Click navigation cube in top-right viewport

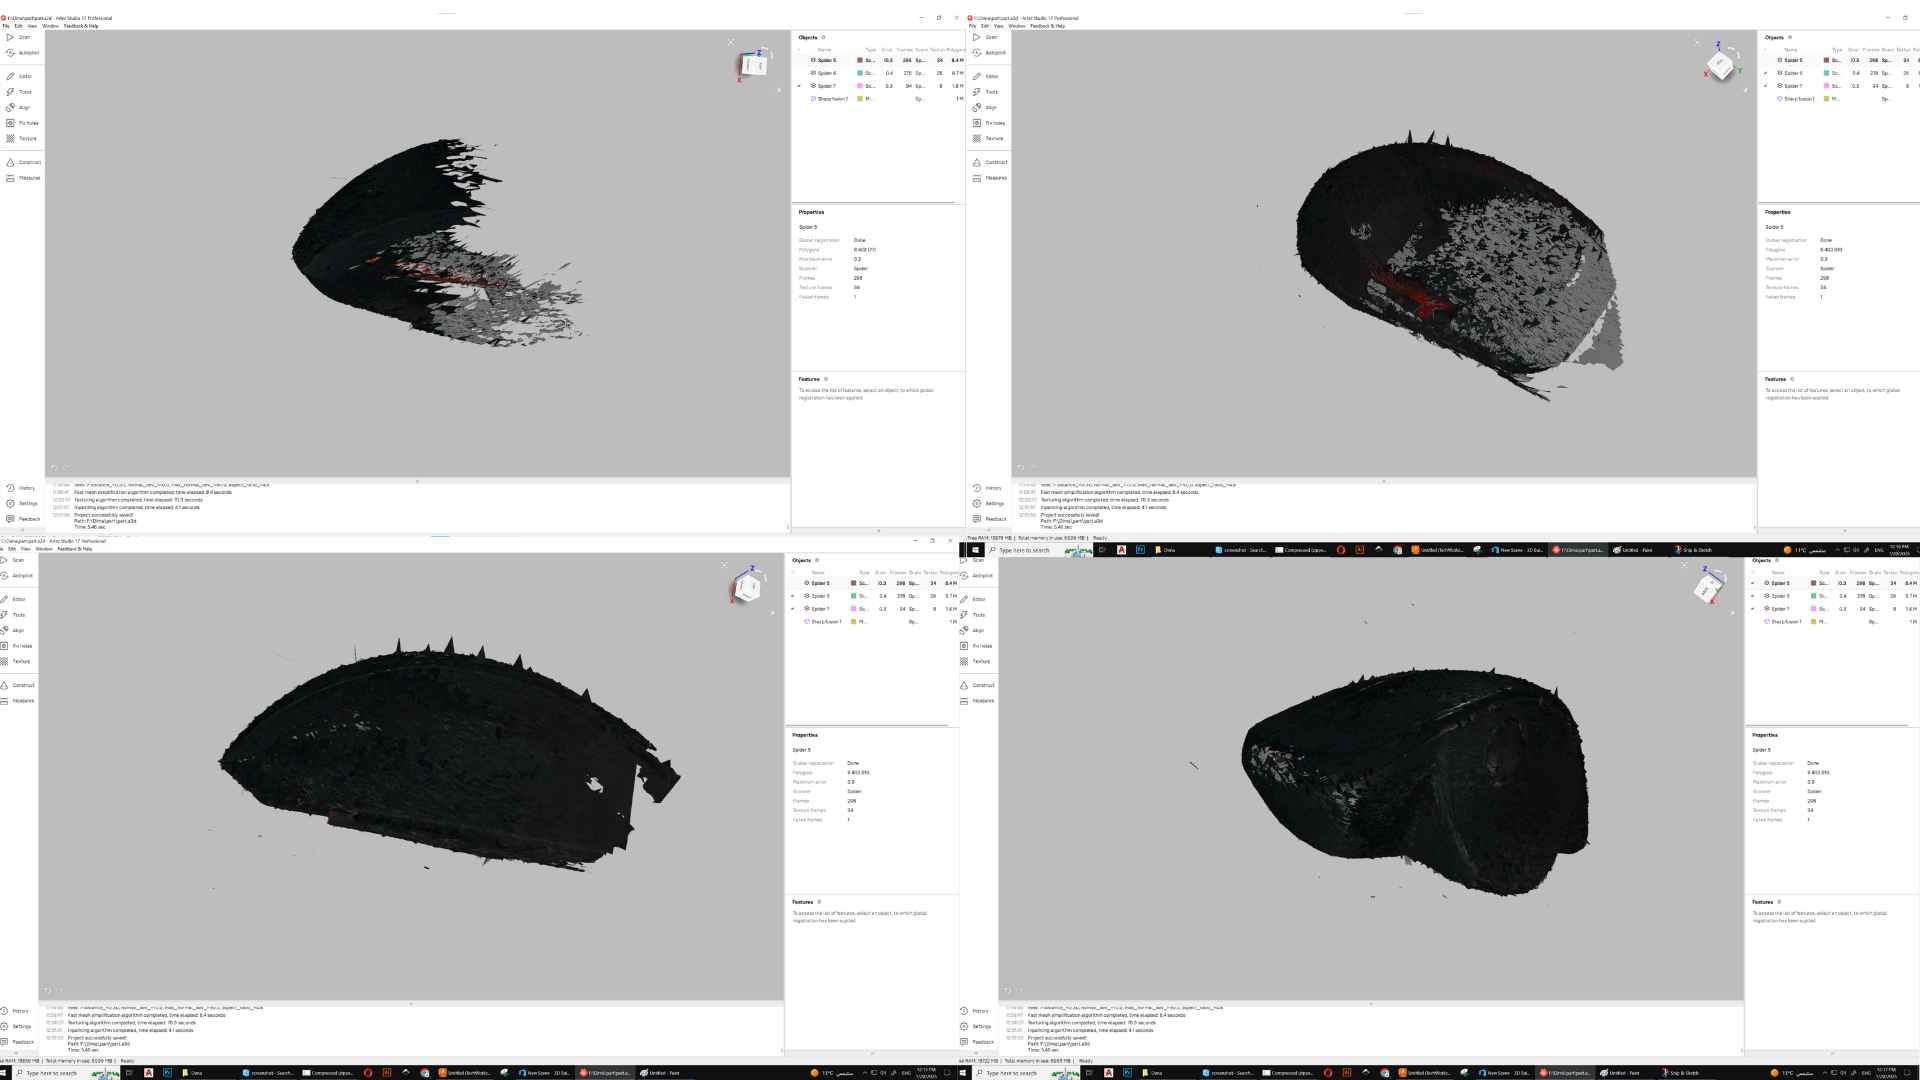point(1720,65)
